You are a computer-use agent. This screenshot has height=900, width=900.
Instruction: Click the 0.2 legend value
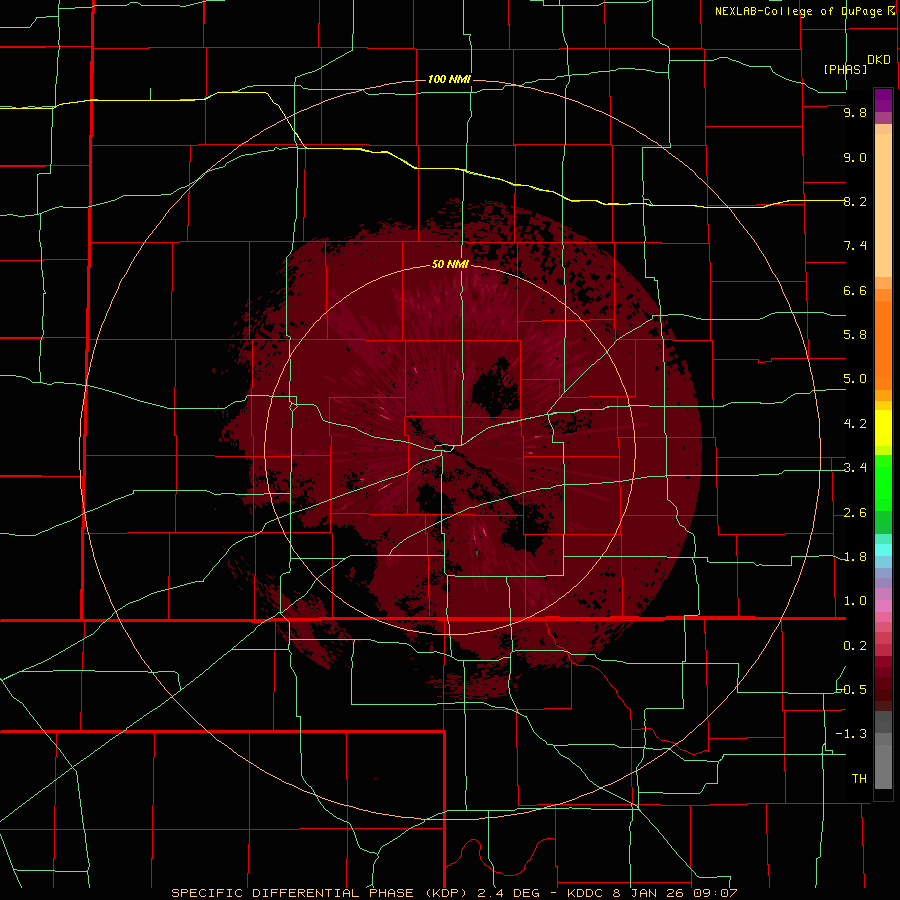(855, 646)
